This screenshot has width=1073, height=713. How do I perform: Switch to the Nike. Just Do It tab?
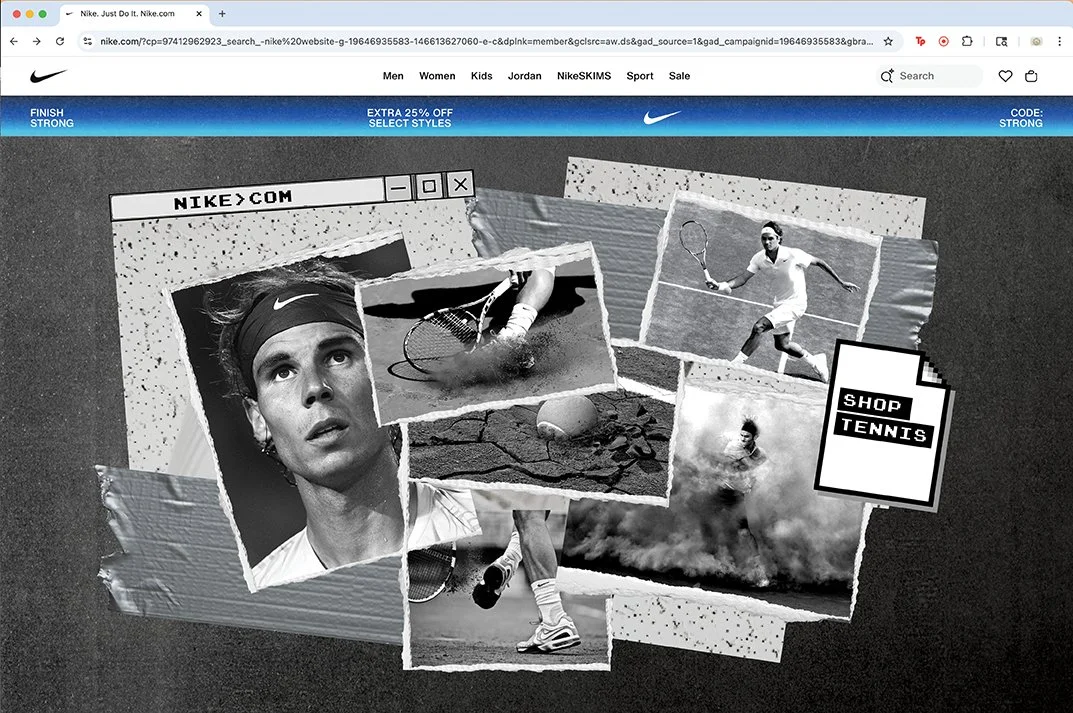pos(130,15)
